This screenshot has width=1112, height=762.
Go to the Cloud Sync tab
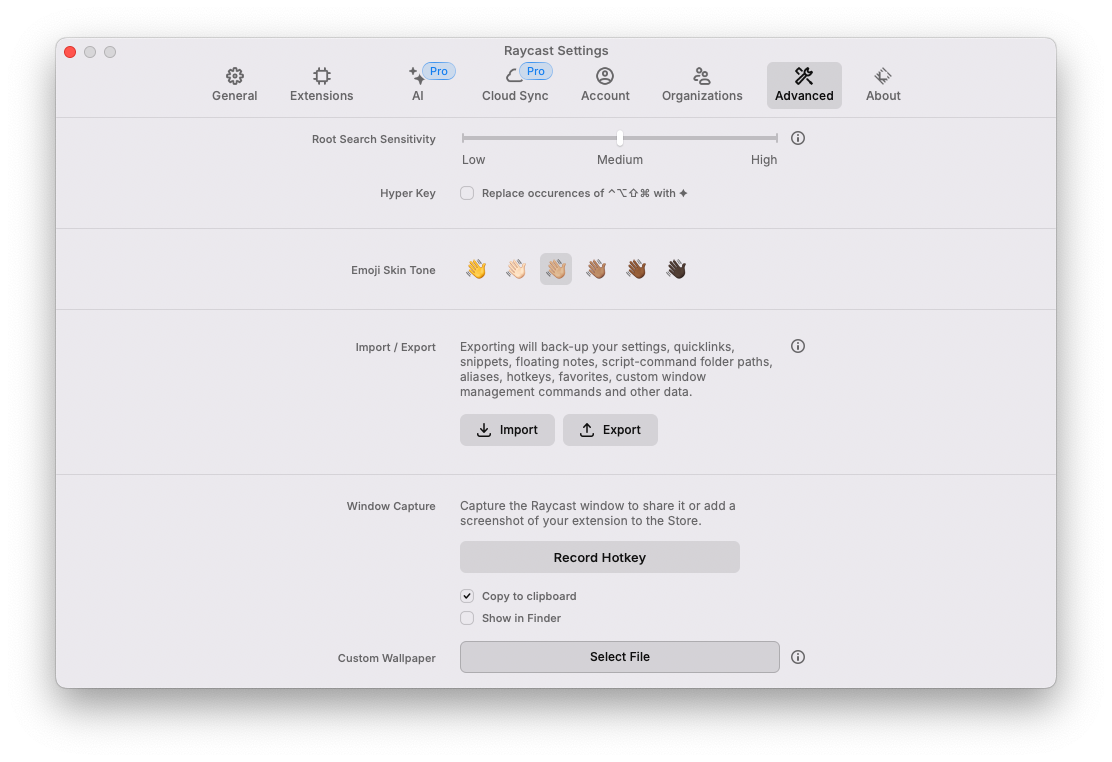coord(515,85)
